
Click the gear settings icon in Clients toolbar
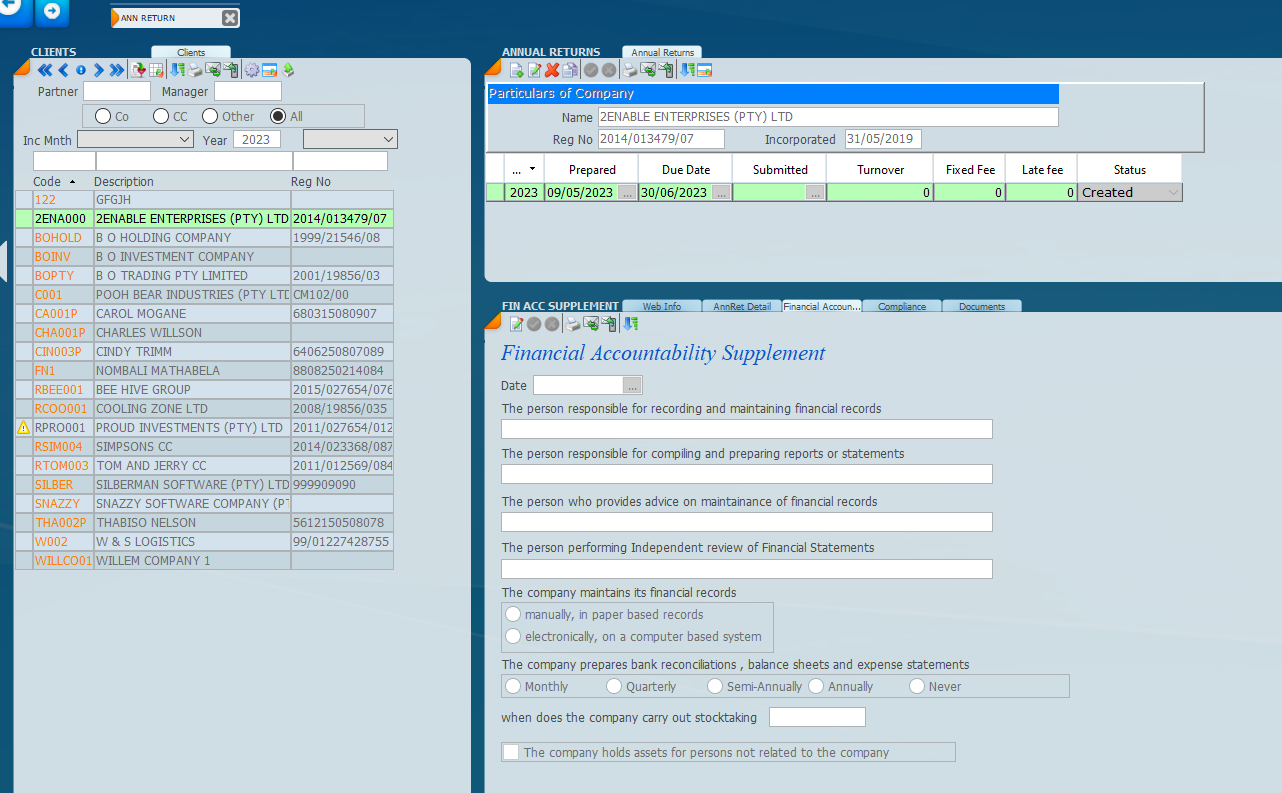[251, 70]
